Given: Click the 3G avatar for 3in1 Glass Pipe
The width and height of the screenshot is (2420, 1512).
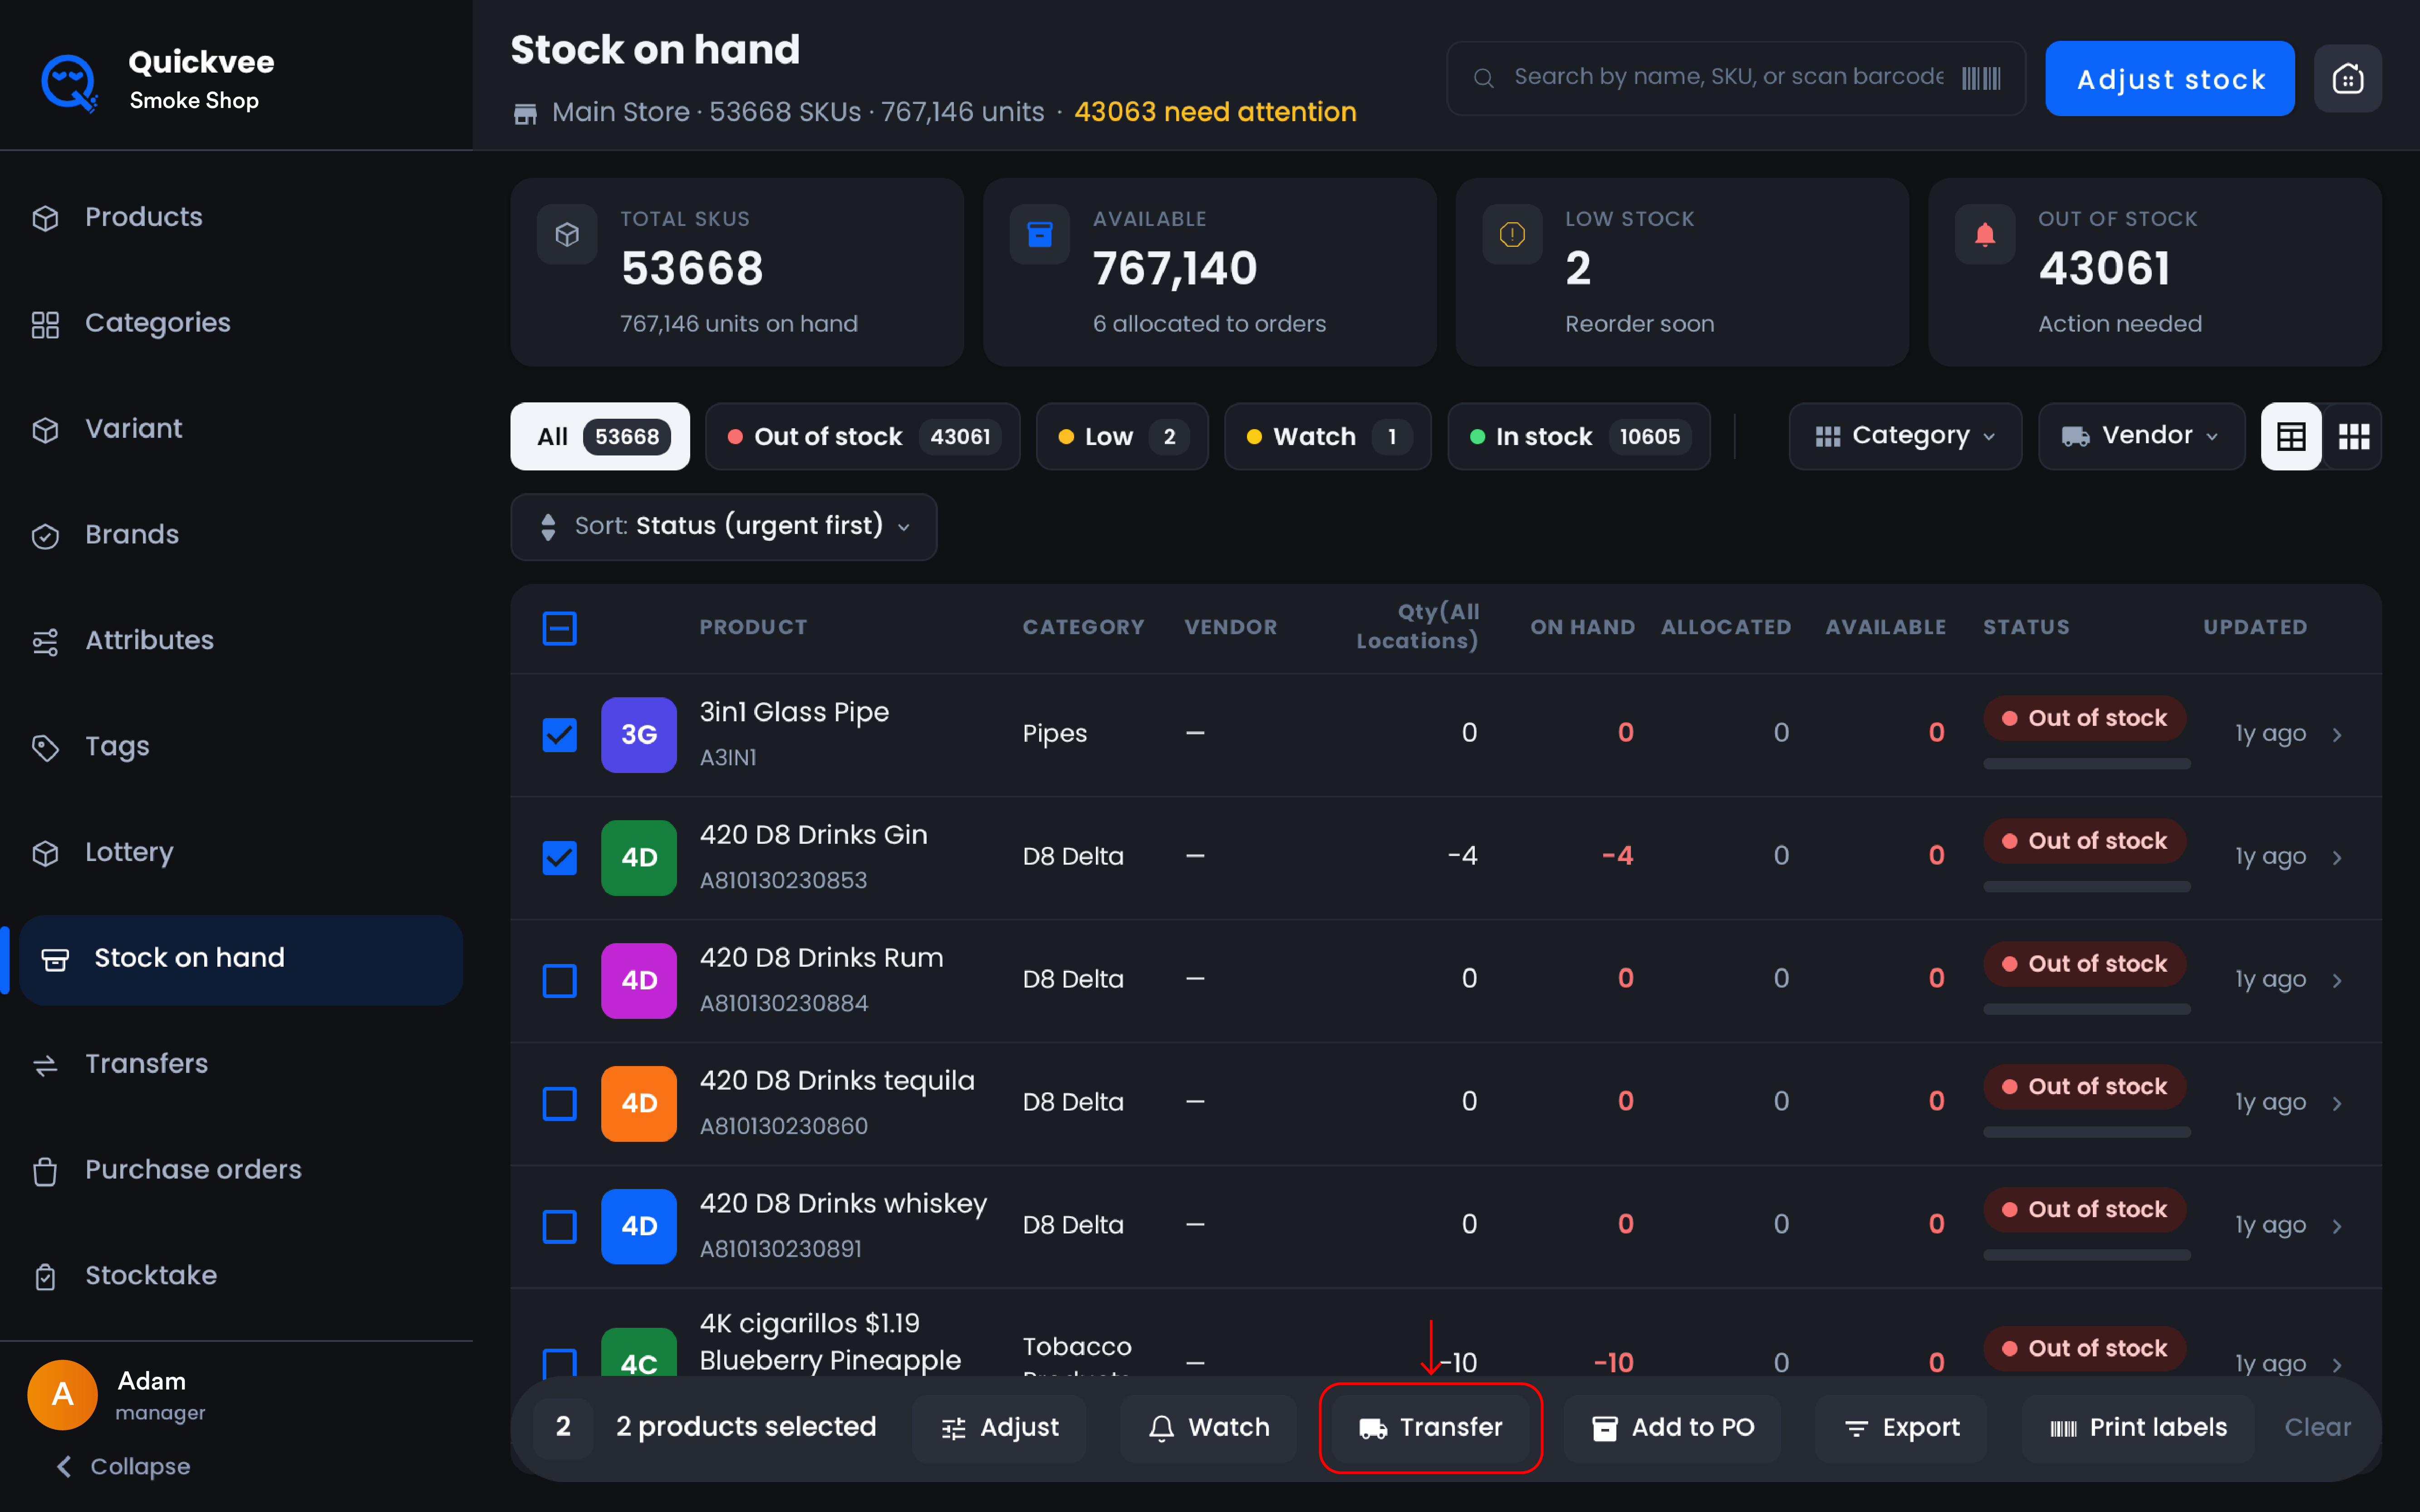Looking at the screenshot, I should pyautogui.click(x=639, y=734).
